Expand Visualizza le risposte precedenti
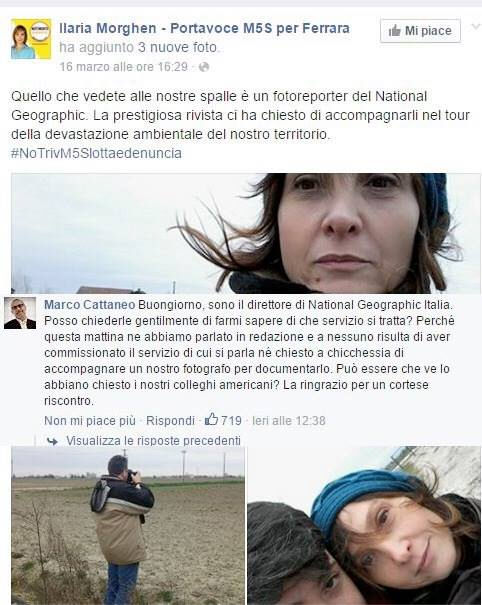The image size is (482, 605). (153, 441)
